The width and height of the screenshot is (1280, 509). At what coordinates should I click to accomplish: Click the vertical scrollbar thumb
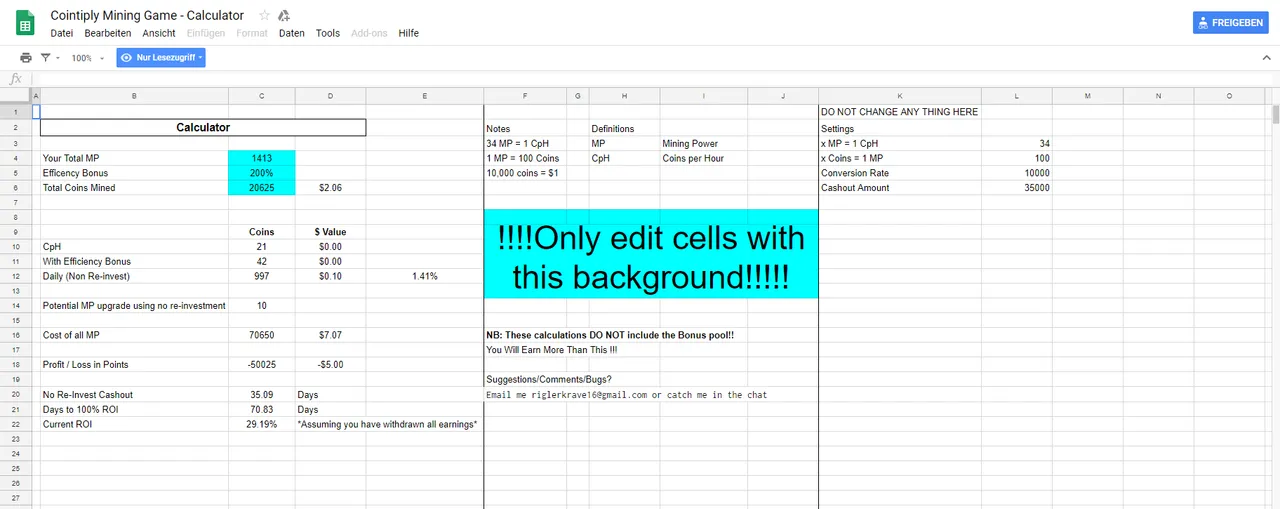[x=1274, y=113]
